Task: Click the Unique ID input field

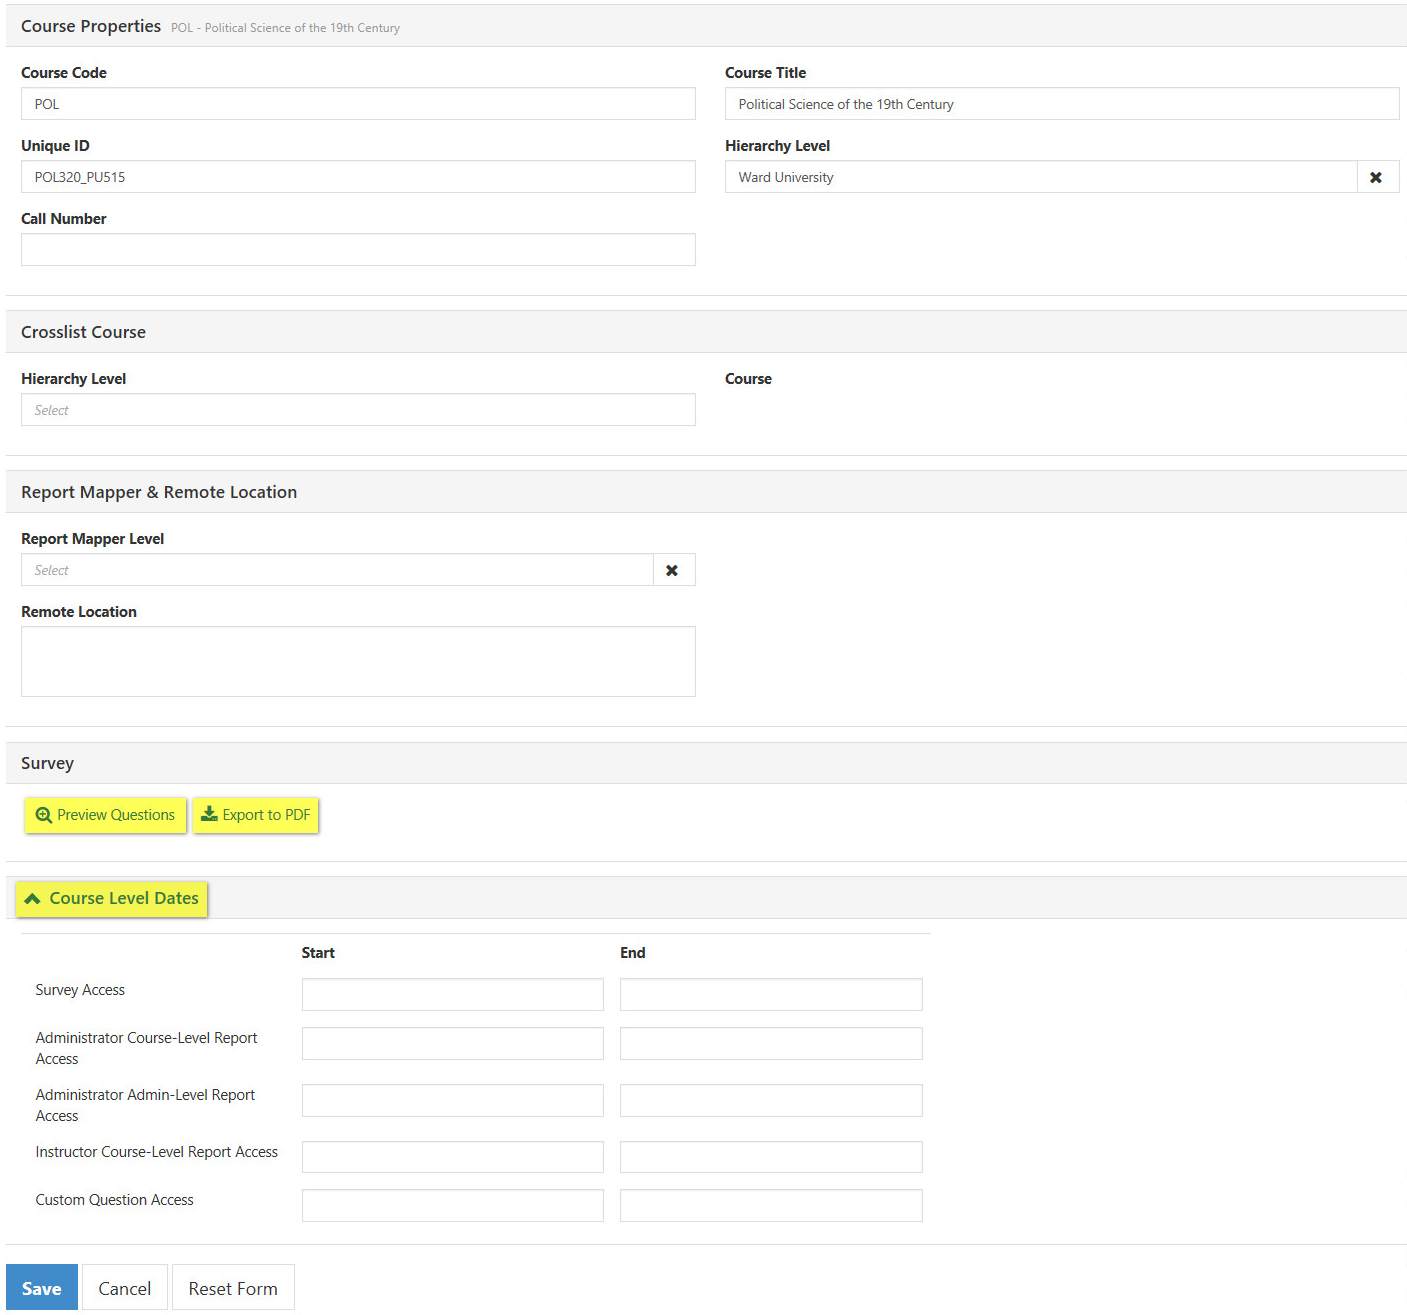Action: tap(358, 177)
